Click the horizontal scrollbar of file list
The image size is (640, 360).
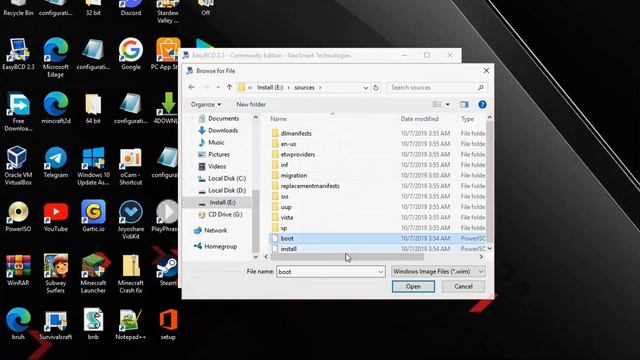[347, 257]
